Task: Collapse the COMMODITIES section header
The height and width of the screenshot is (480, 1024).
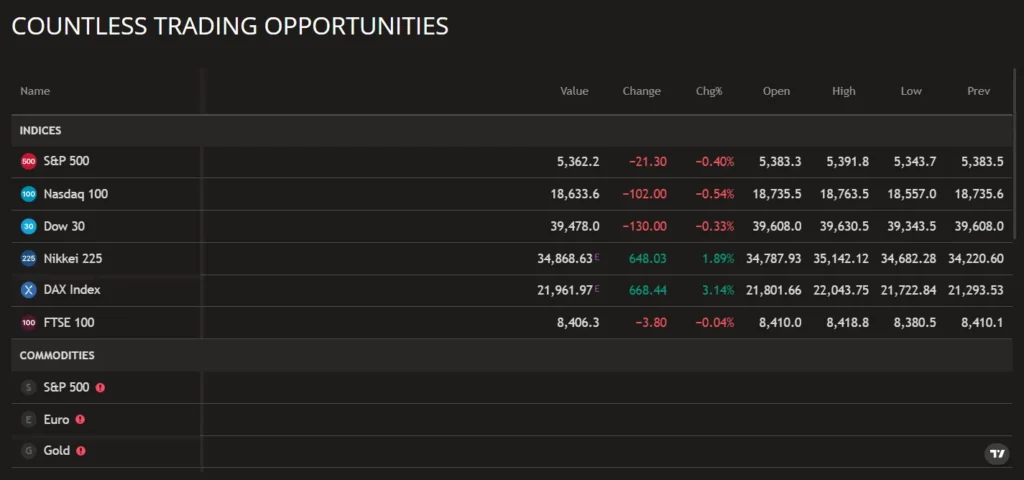Action: click(x=57, y=355)
